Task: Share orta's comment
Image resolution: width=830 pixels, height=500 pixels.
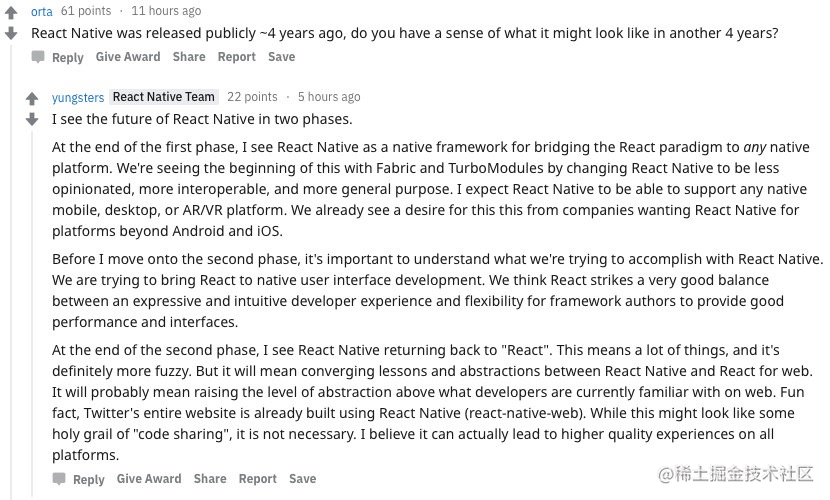Action: [189, 57]
